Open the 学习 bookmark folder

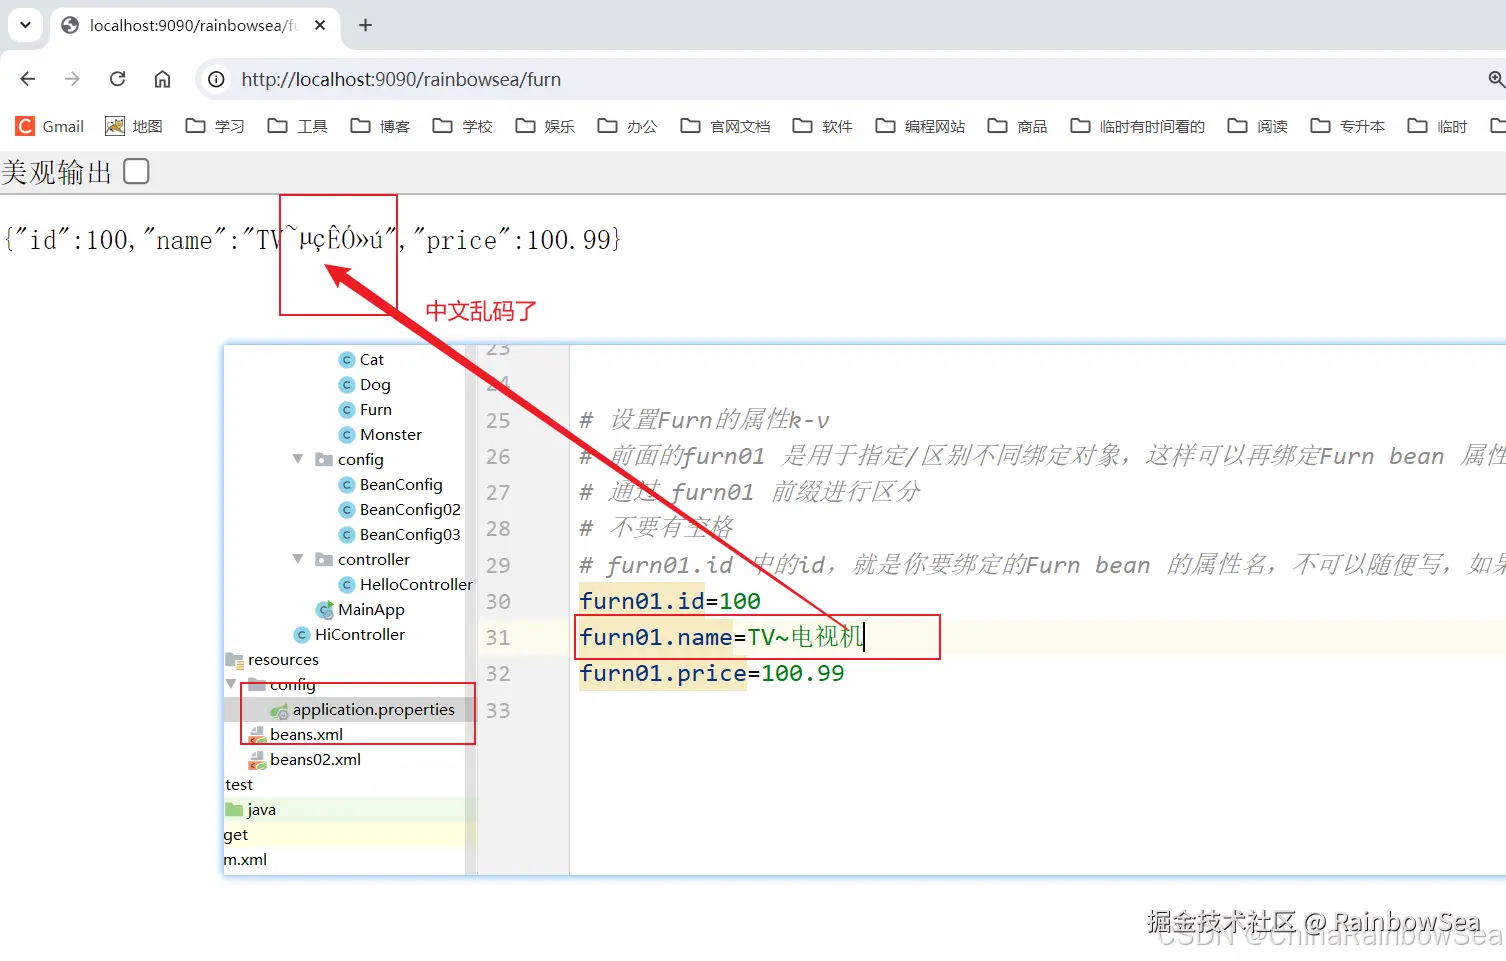pyautogui.click(x=215, y=126)
